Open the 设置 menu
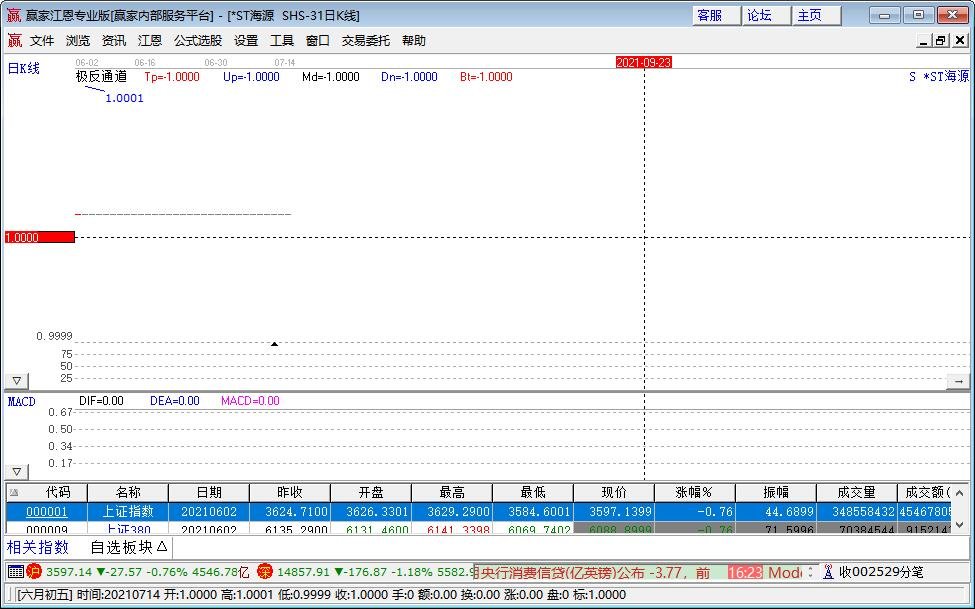 tap(246, 40)
